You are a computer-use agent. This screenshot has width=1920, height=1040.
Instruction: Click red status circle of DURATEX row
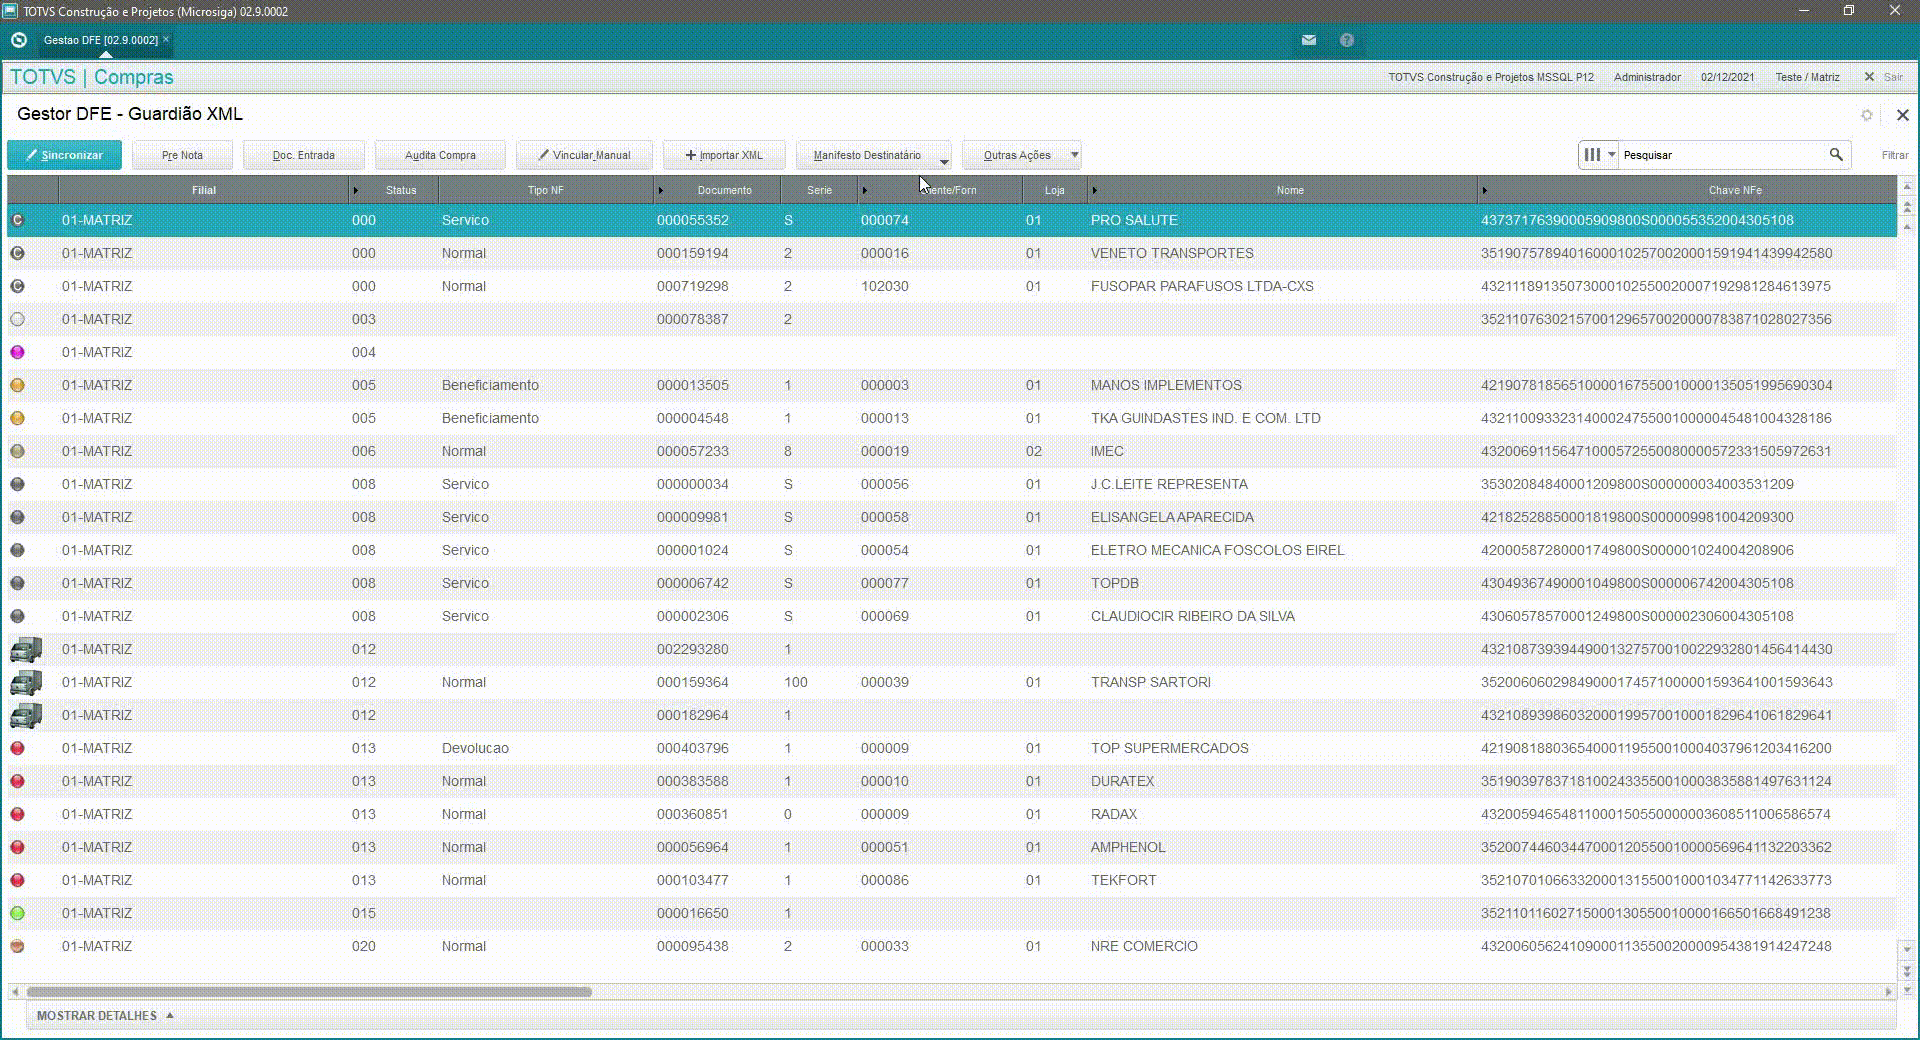coord(17,781)
